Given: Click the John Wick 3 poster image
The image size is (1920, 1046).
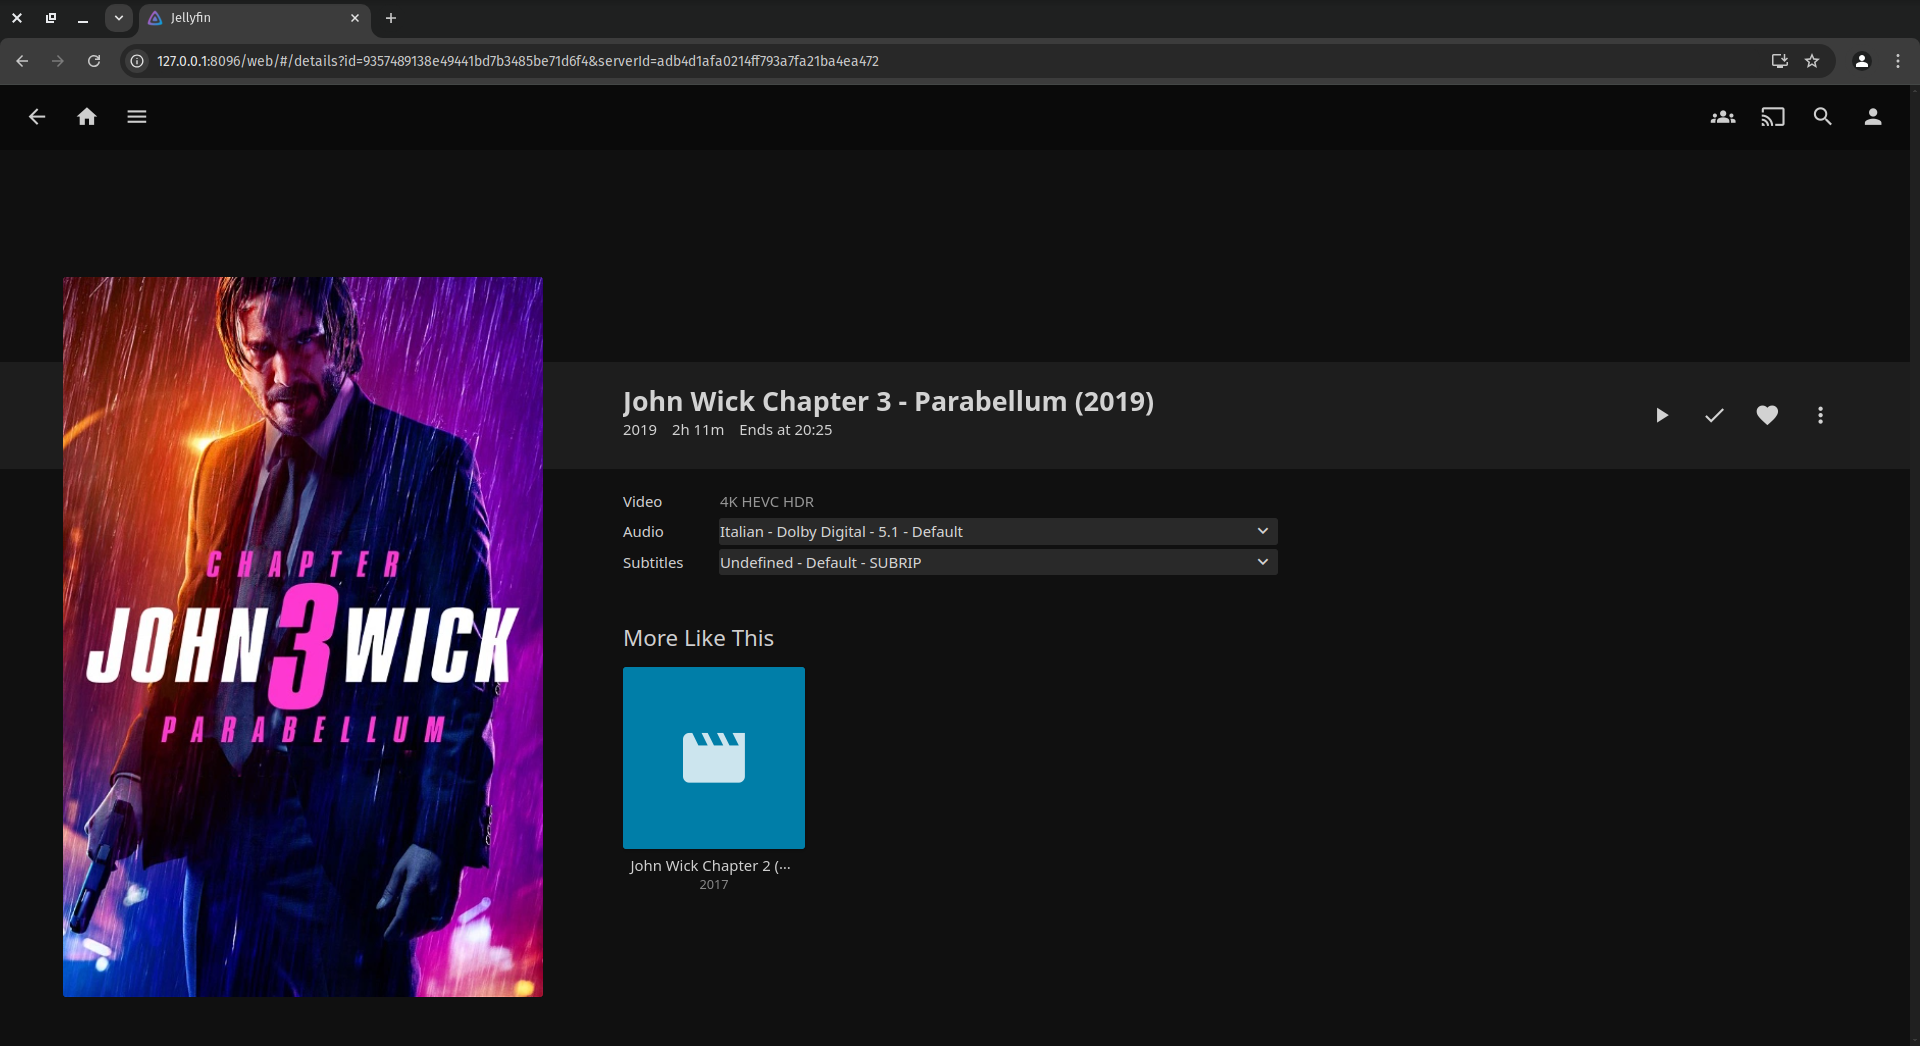Looking at the screenshot, I should [x=303, y=637].
